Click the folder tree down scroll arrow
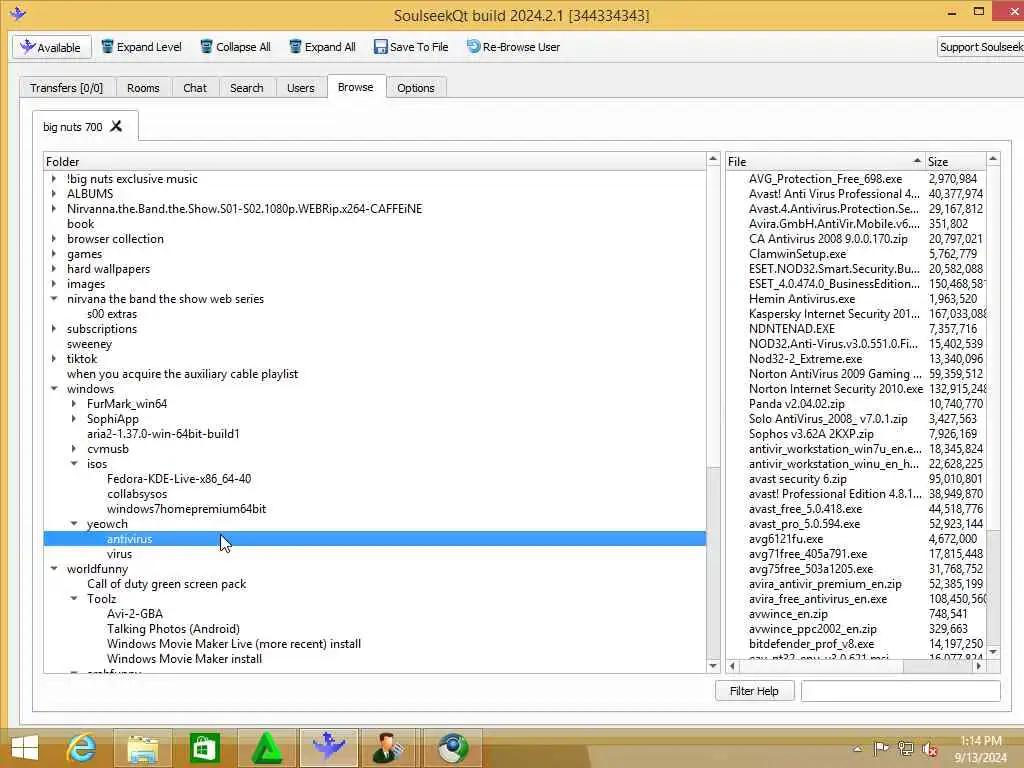Viewport: 1024px width, 768px height. [713, 666]
